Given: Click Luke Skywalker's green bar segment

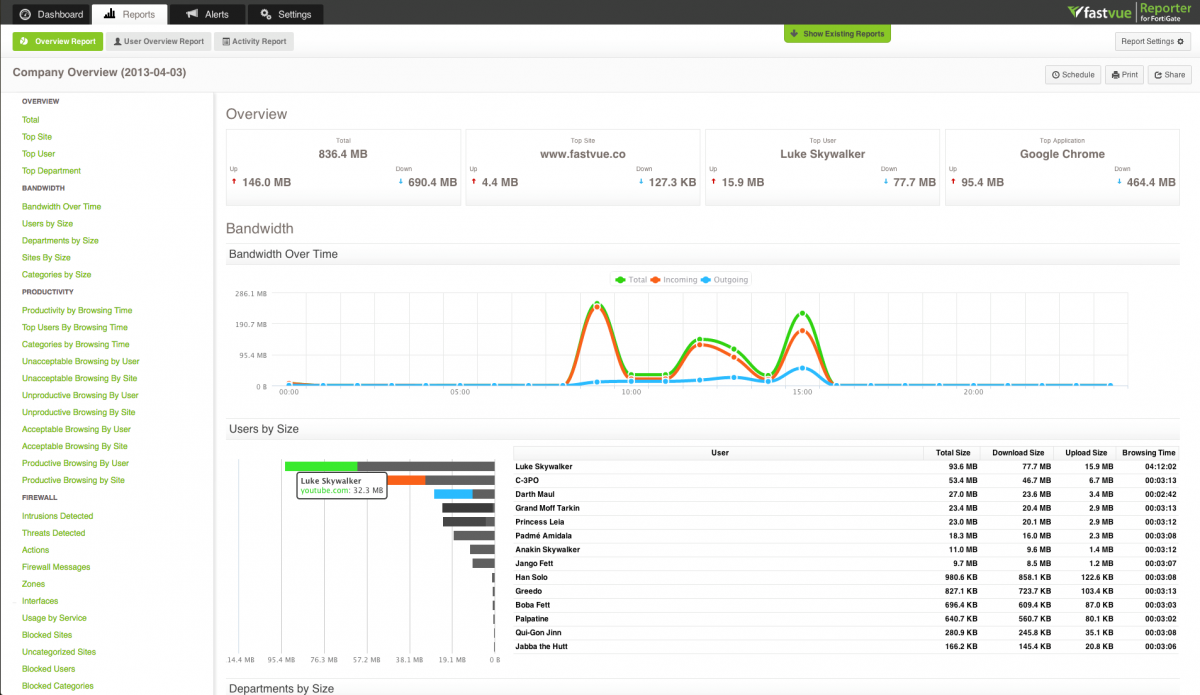Looking at the screenshot, I should [x=320, y=466].
